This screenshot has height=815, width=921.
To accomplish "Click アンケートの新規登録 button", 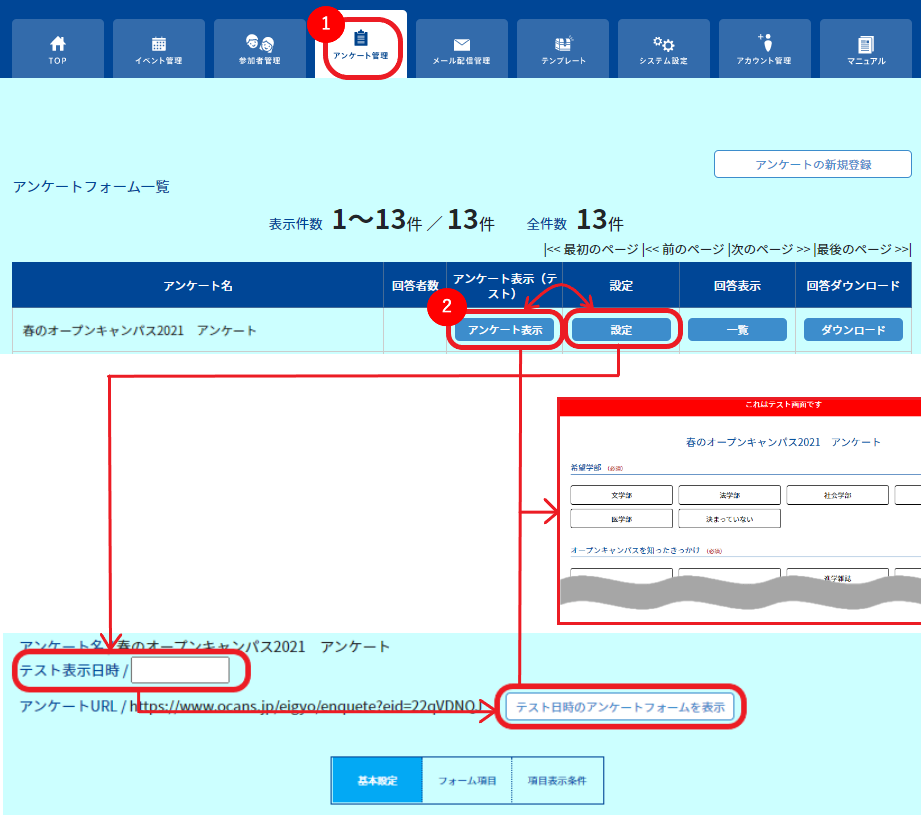I will 813,164.
